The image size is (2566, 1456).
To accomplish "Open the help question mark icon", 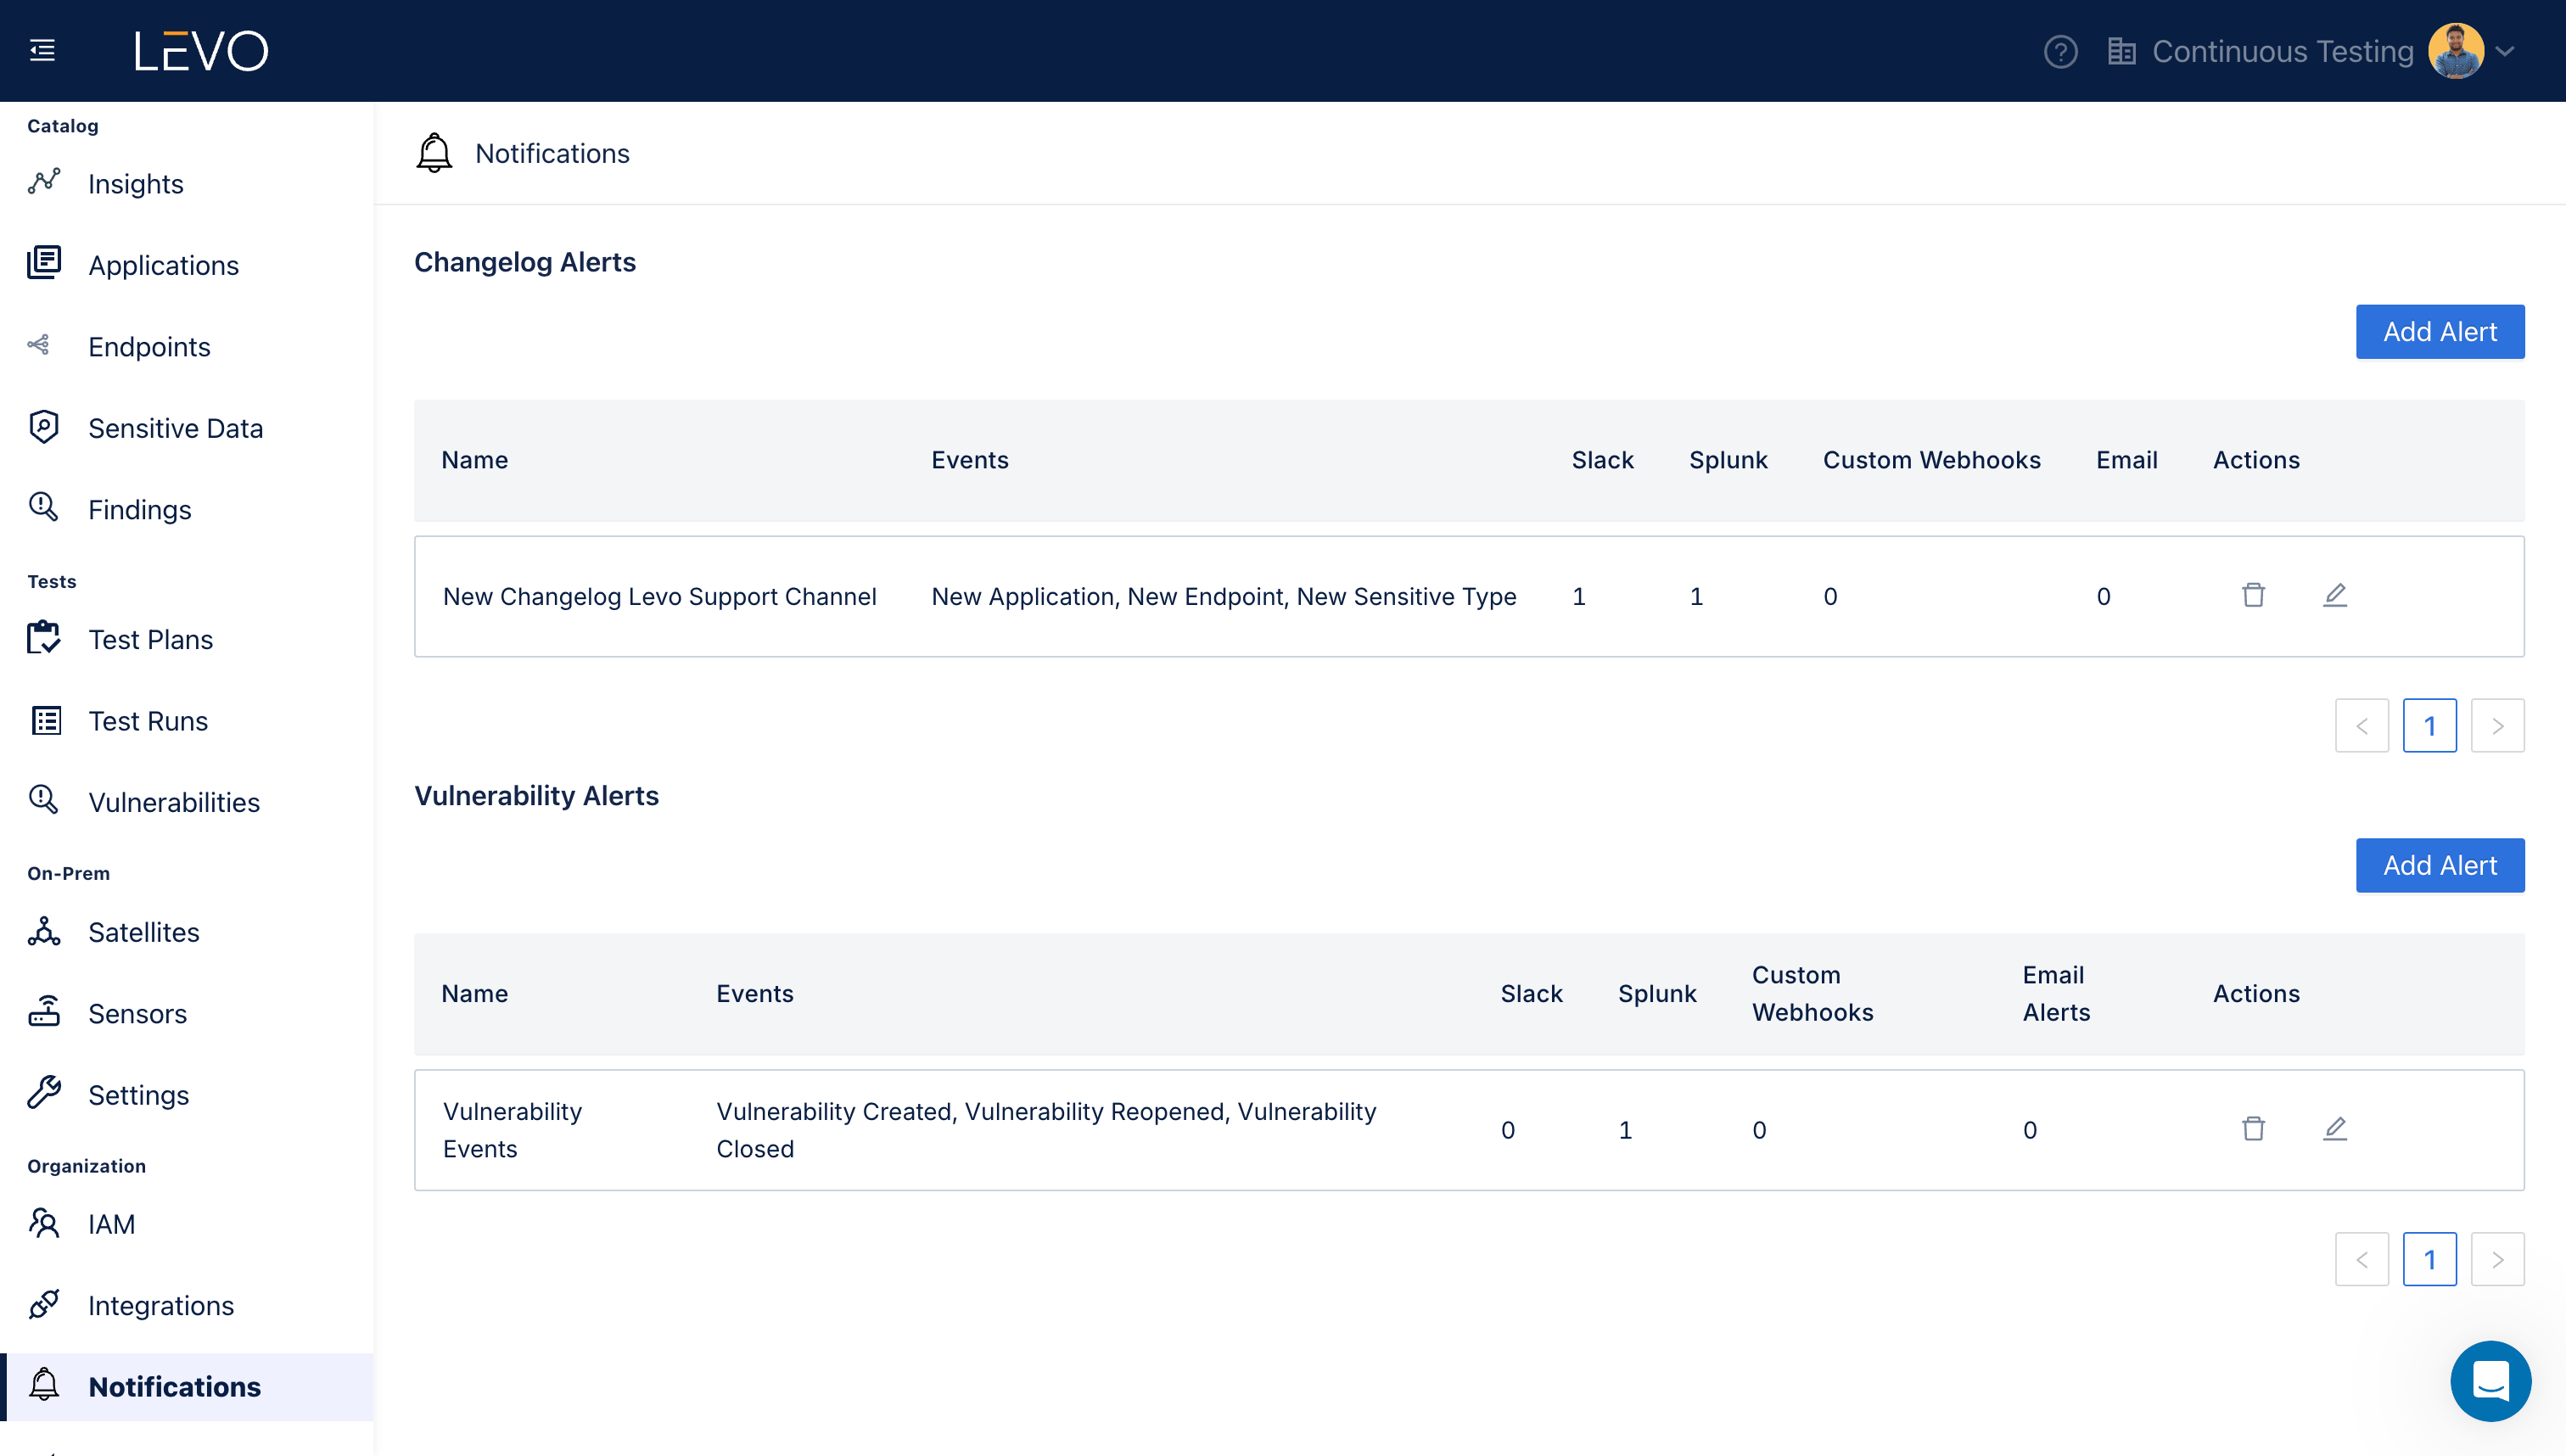I will point(2060,51).
